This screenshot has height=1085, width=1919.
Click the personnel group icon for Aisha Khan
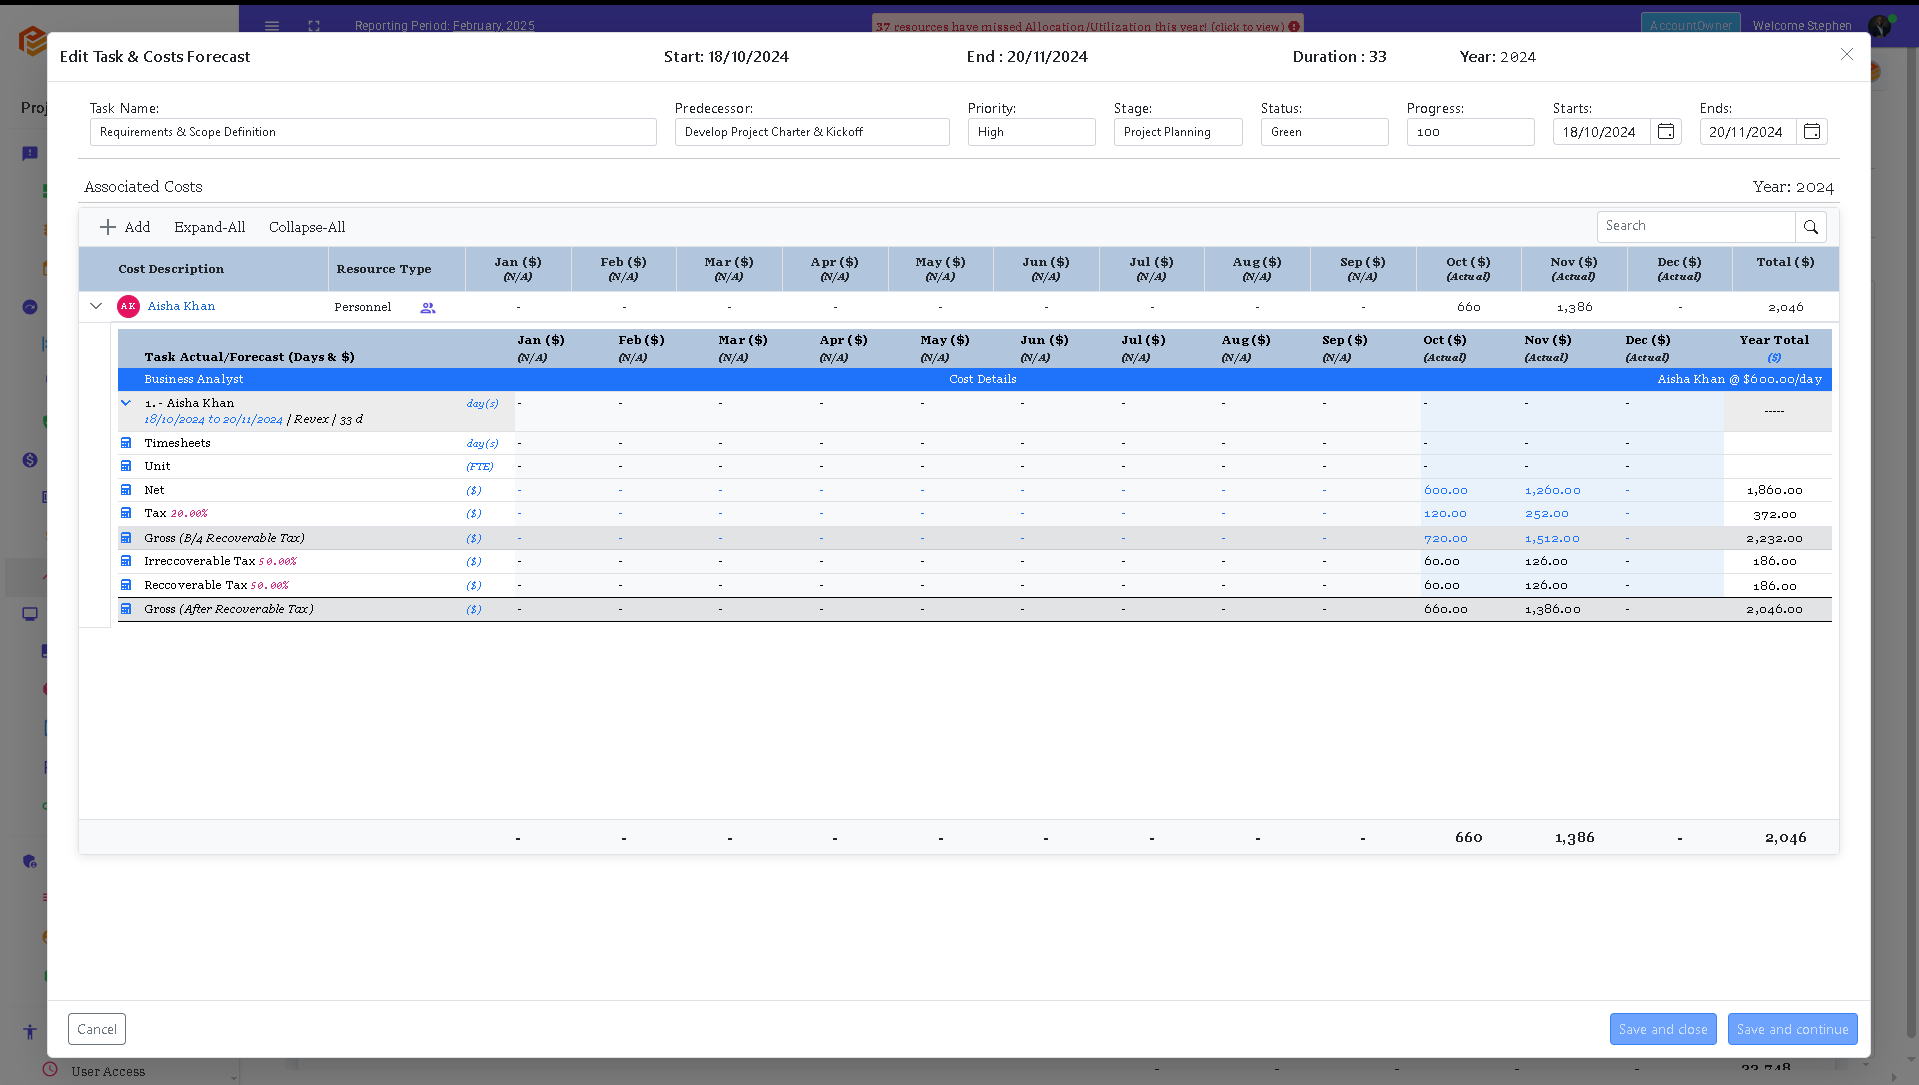428,308
